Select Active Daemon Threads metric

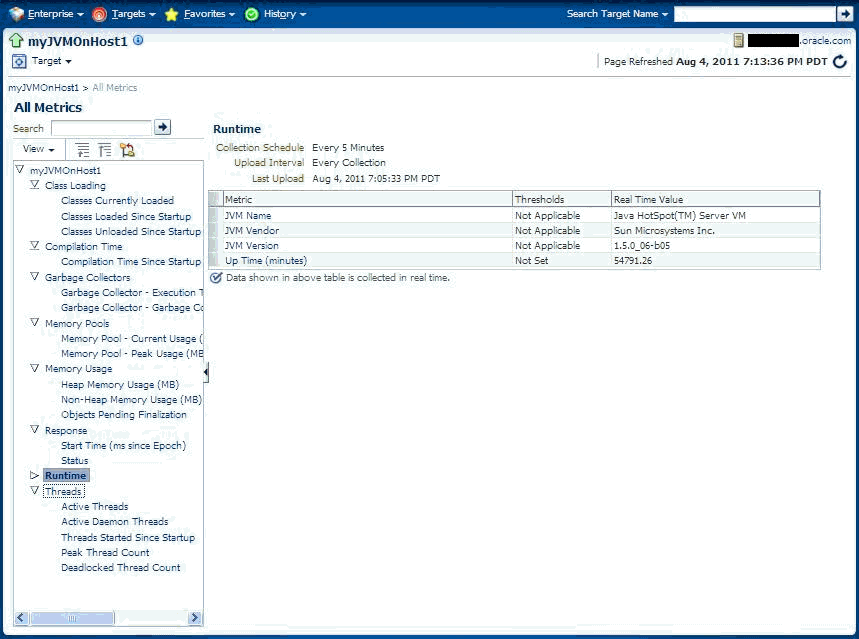coord(114,522)
